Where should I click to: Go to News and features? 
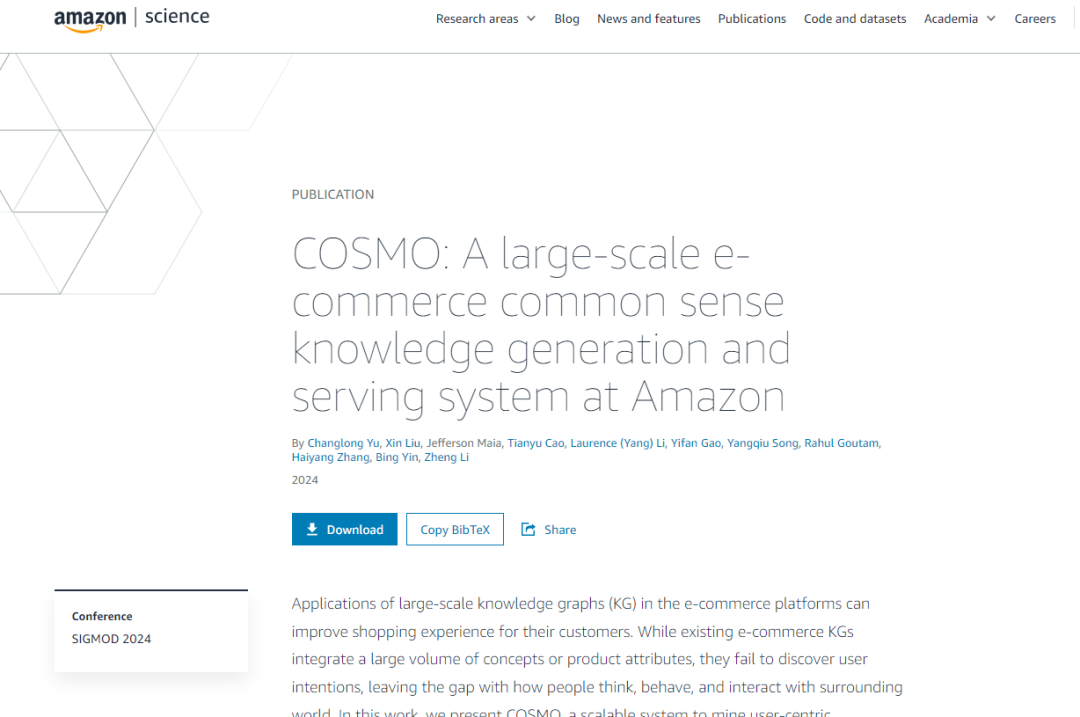(x=648, y=19)
